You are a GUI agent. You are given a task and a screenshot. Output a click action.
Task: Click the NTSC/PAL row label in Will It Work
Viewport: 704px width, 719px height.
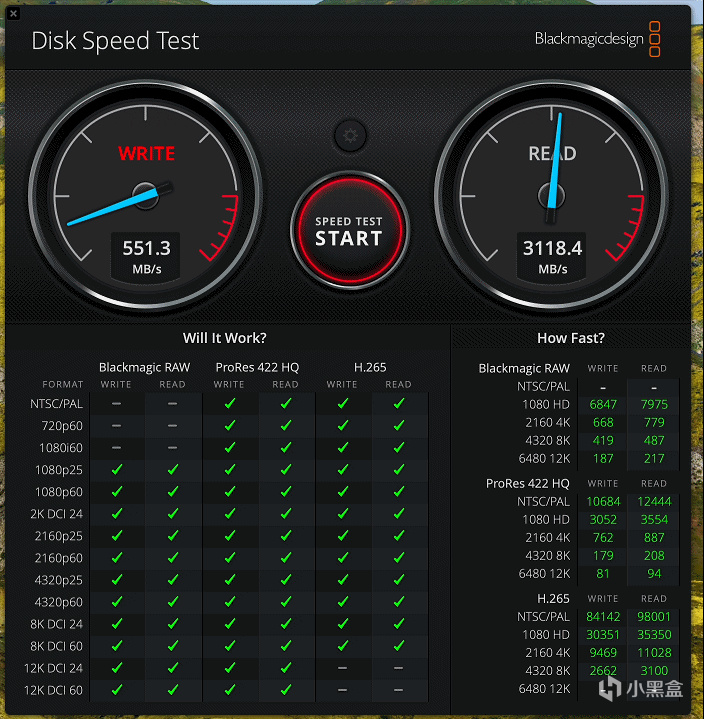pos(56,404)
